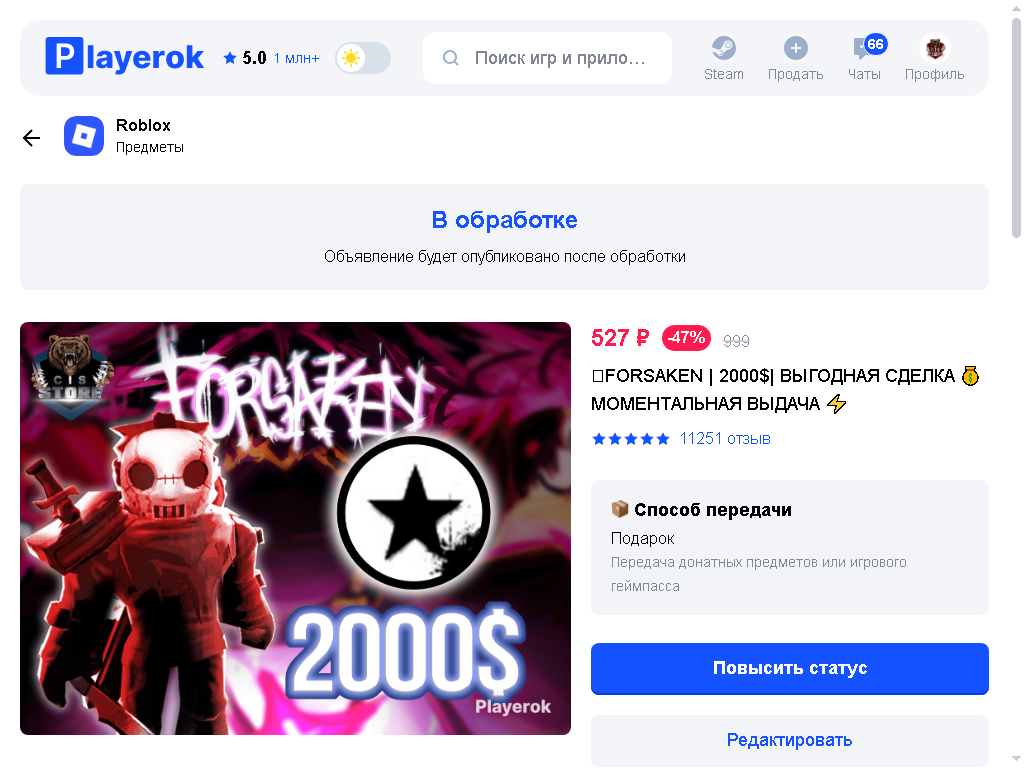Click the Roblox game icon

tap(84, 136)
